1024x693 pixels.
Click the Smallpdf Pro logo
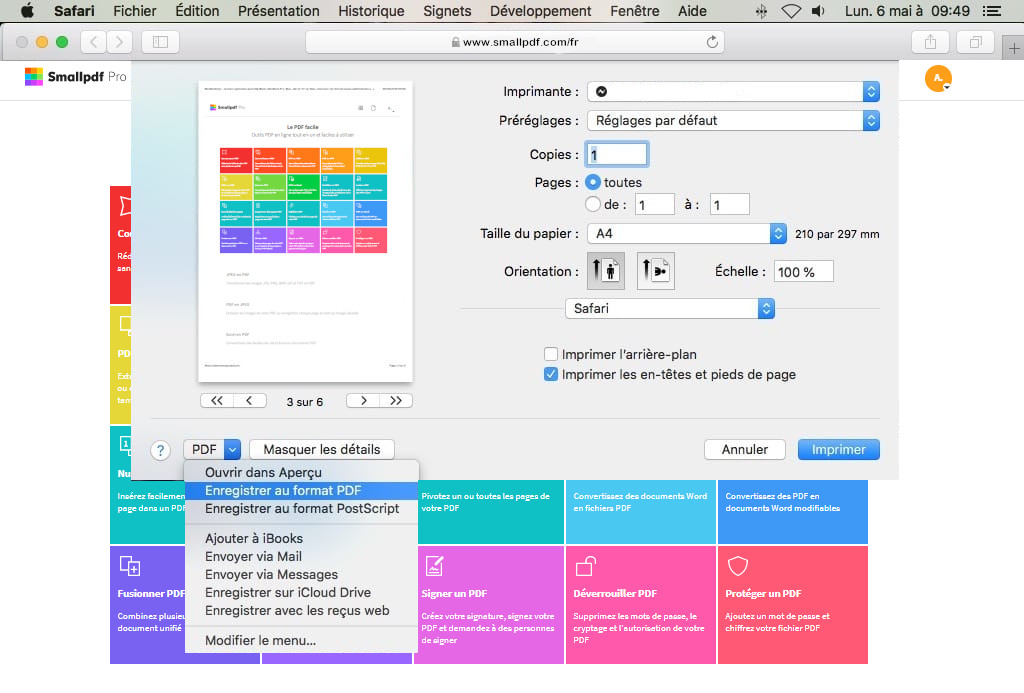coord(75,76)
